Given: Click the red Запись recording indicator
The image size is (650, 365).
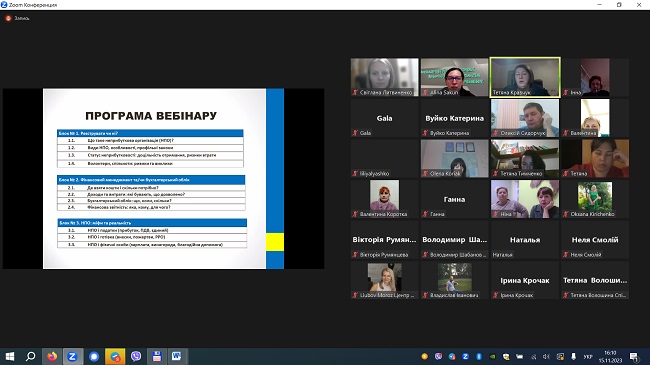Looking at the screenshot, I should [17, 18].
